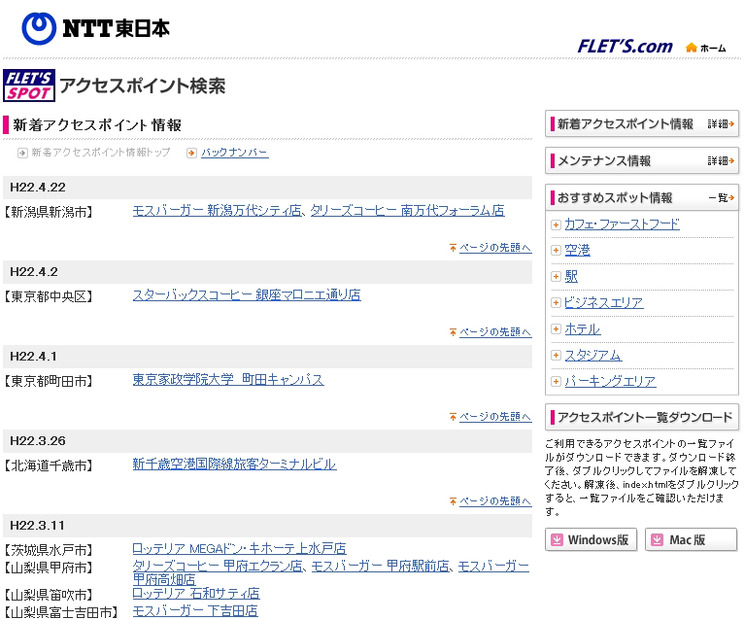Click greyed 新着アクセスポイント情報トップ text
The image size is (744, 620).
[x=101, y=153]
